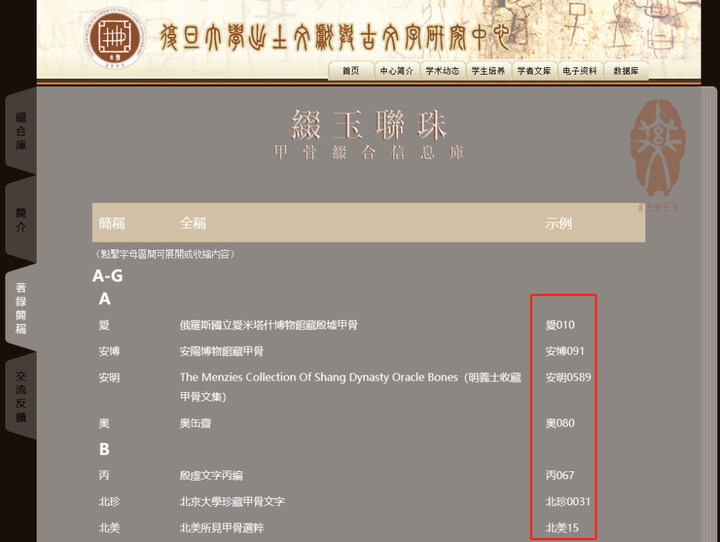Open the 数据库 navigation tab
This screenshot has height=542, width=720.
(x=626, y=71)
